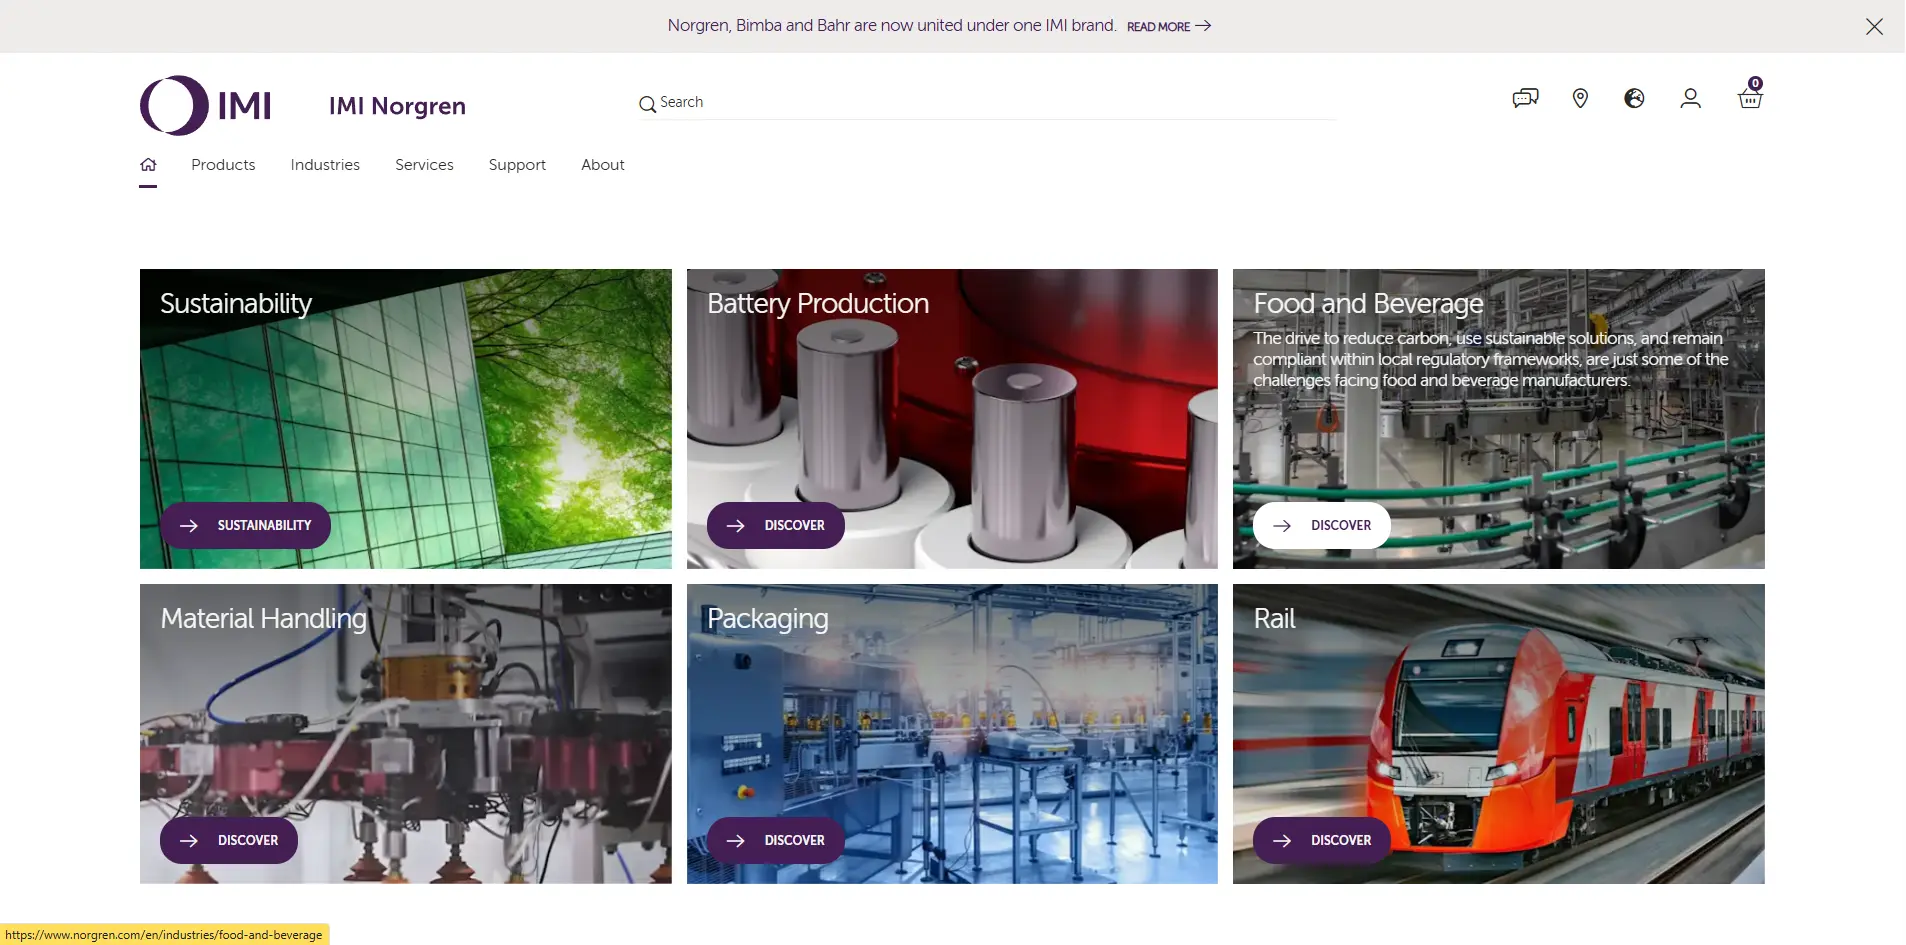1906x945 pixels.
Task: Dismiss the announcement banner with X
Action: coord(1874,27)
